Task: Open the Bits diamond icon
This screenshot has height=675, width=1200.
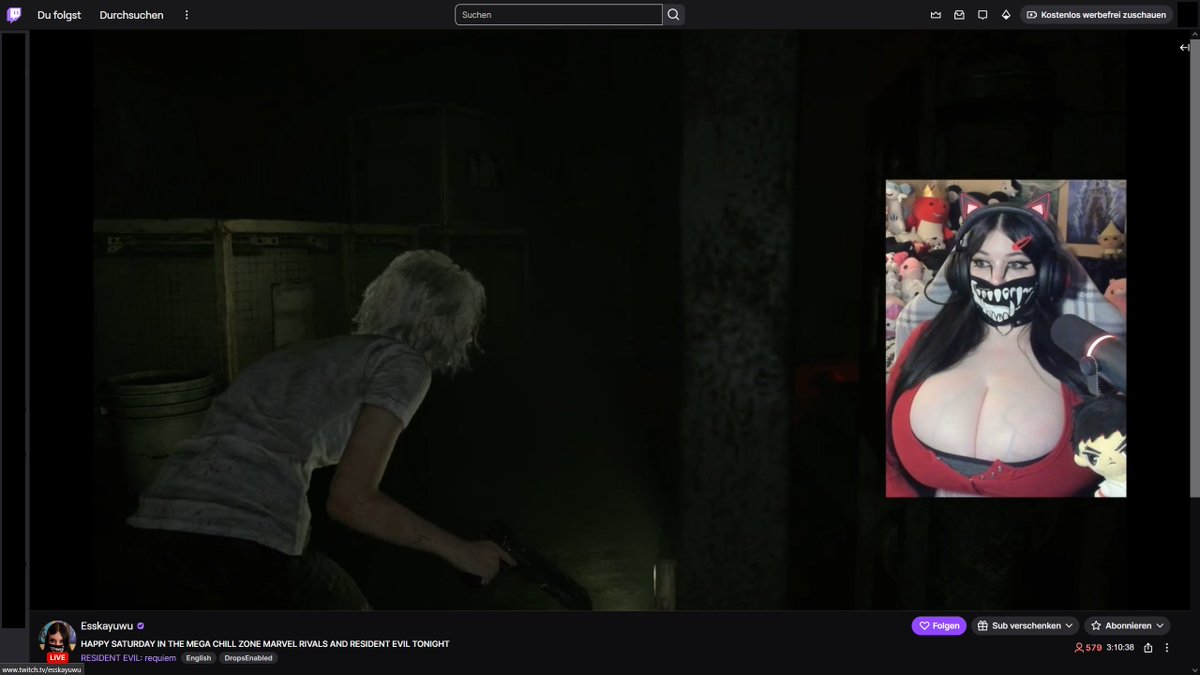Action: (1006, 15)
